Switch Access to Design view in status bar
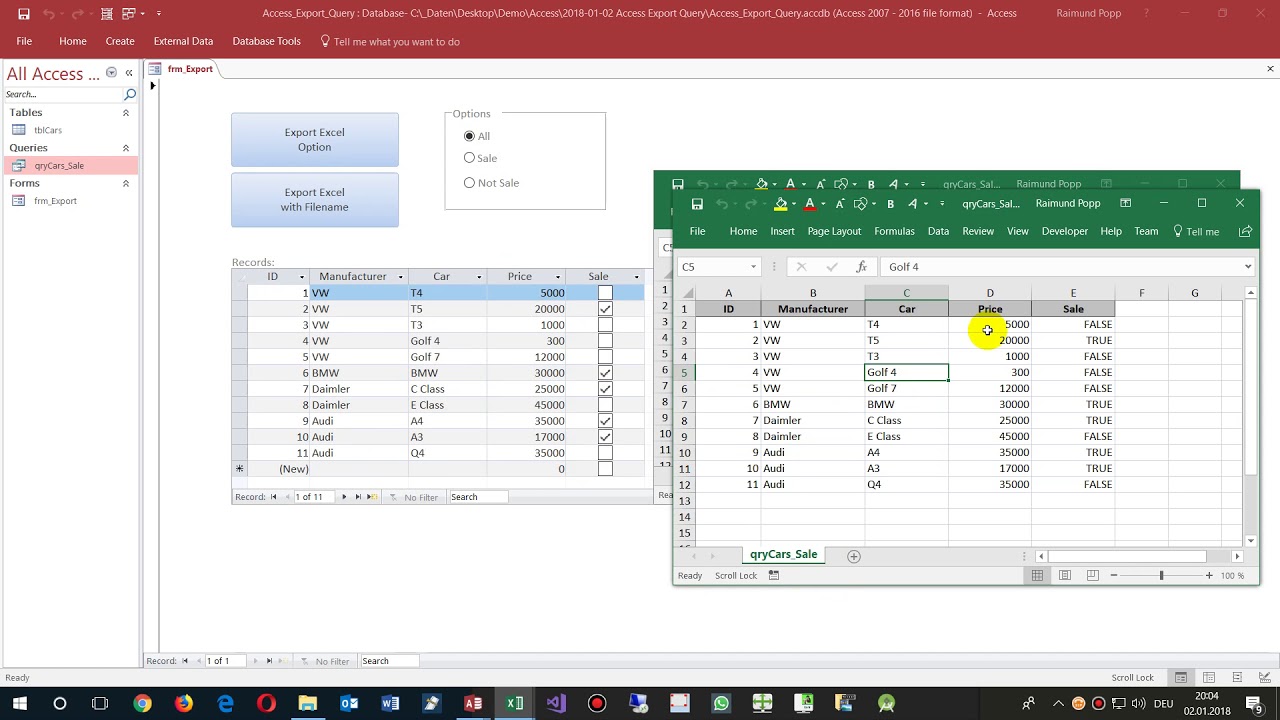 (x=1265, y=677)
